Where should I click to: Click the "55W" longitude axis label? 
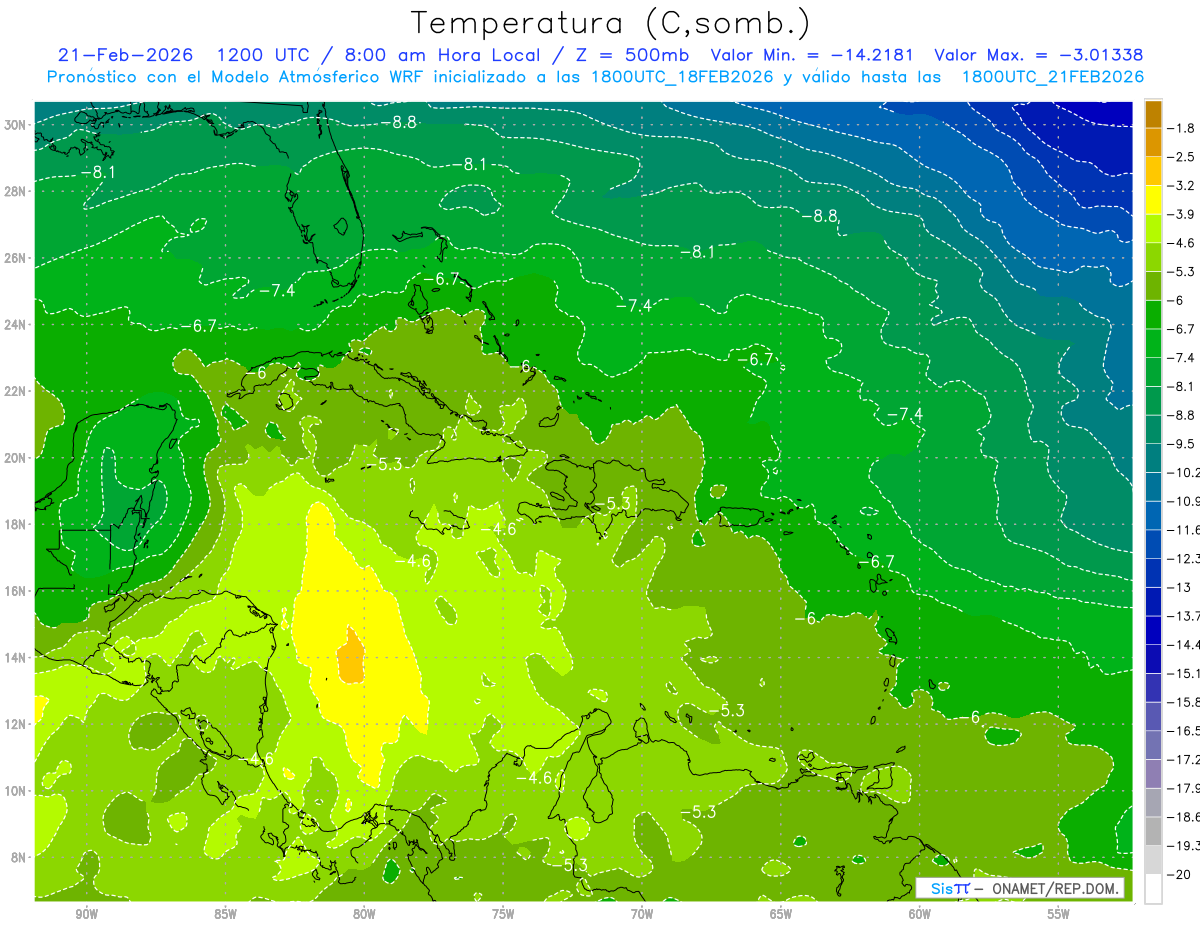tap(1059, 914)
